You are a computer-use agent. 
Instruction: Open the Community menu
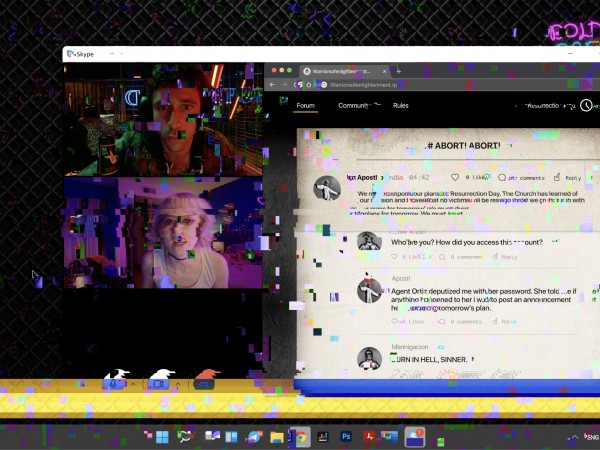click(354, 105)
